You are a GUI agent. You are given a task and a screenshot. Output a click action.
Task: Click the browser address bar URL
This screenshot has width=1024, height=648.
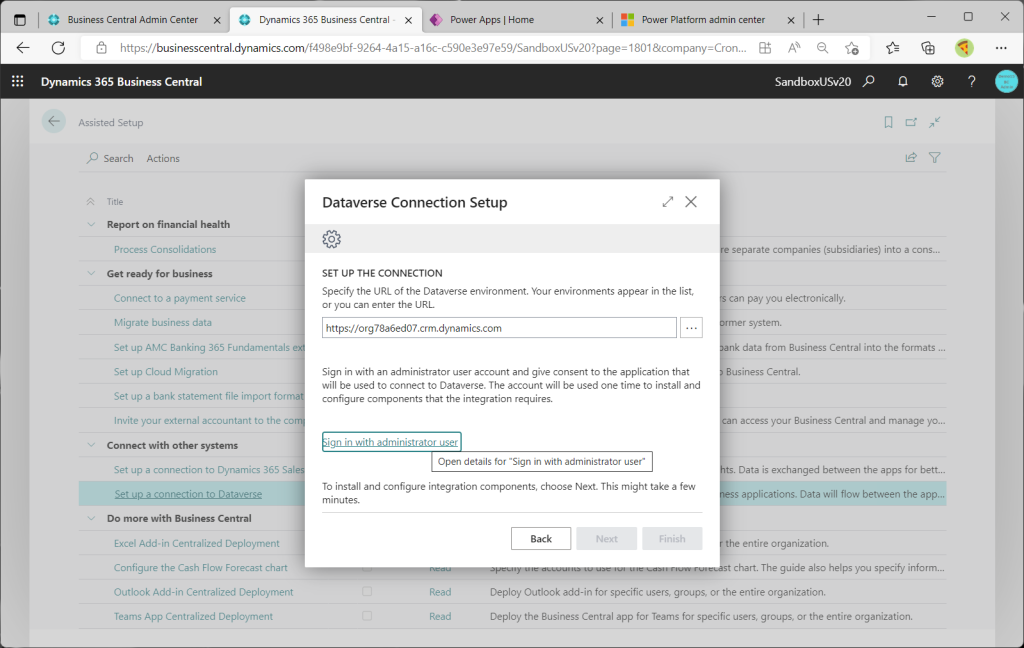point(432,48)
